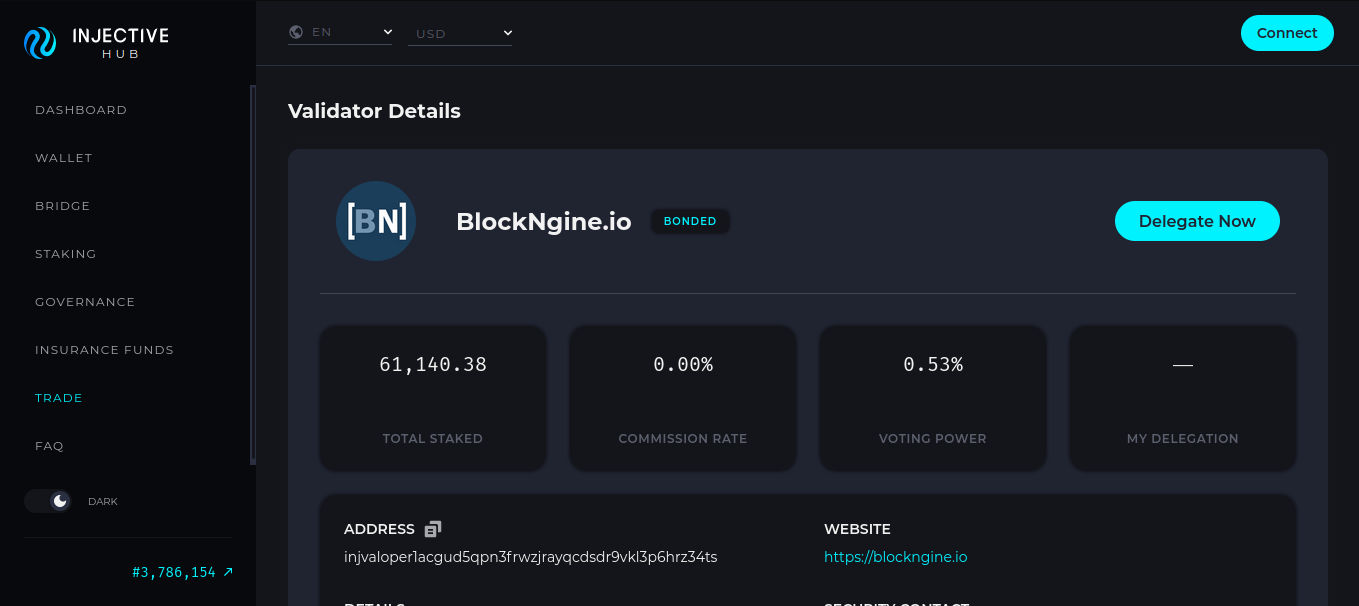Image resolution: width=1359 pixels, height=606 pixels.
Task: Click the Connect wallet button
Action: [x=1287, y=33]
